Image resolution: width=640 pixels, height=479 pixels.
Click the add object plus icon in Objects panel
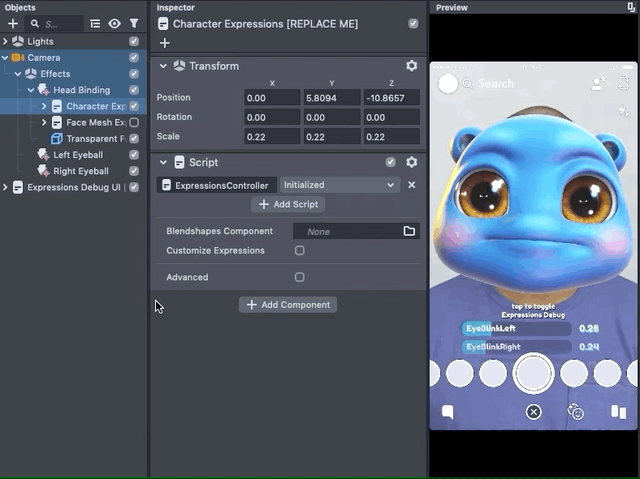click(13, 23)
